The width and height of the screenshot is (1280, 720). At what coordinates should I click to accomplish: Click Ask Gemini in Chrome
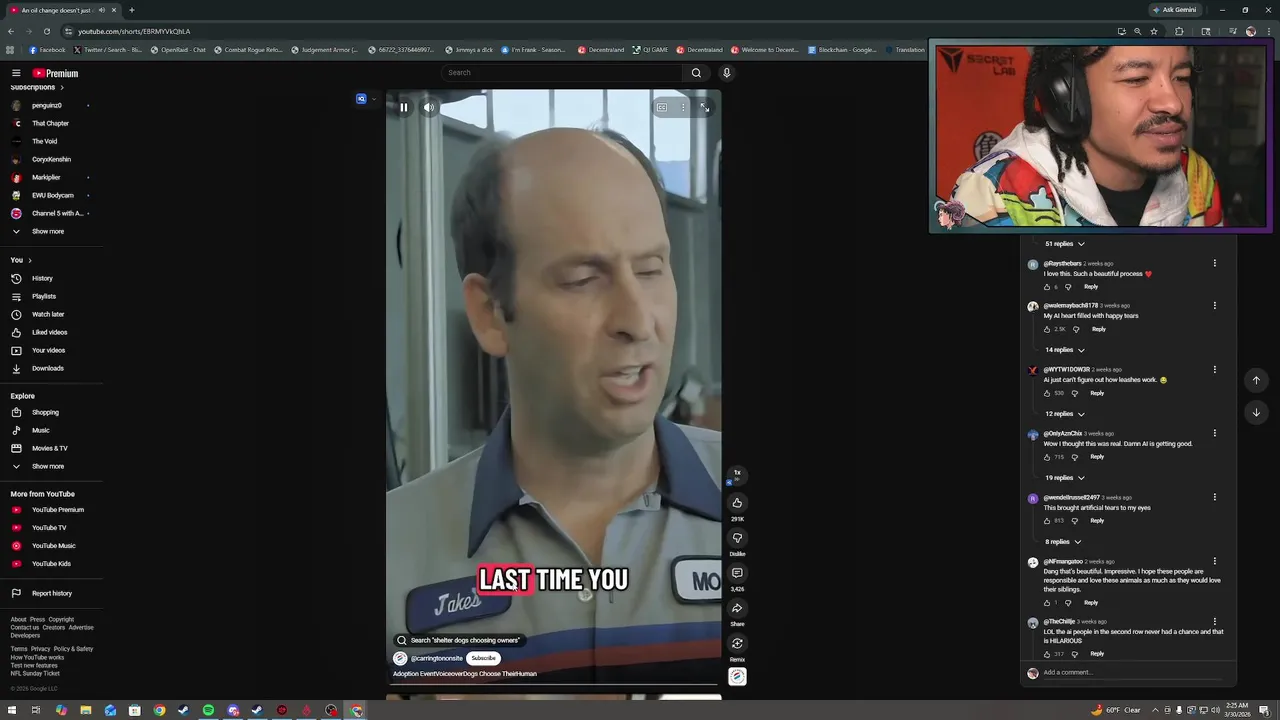click(x=1174, y=10)
